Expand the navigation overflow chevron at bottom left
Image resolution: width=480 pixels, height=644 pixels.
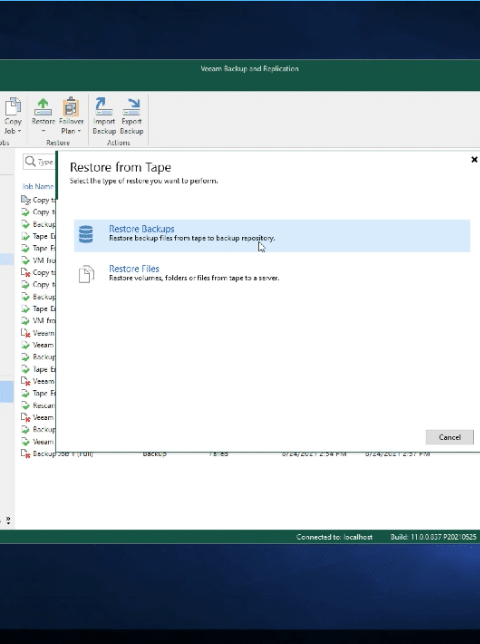tap(8, 520)
